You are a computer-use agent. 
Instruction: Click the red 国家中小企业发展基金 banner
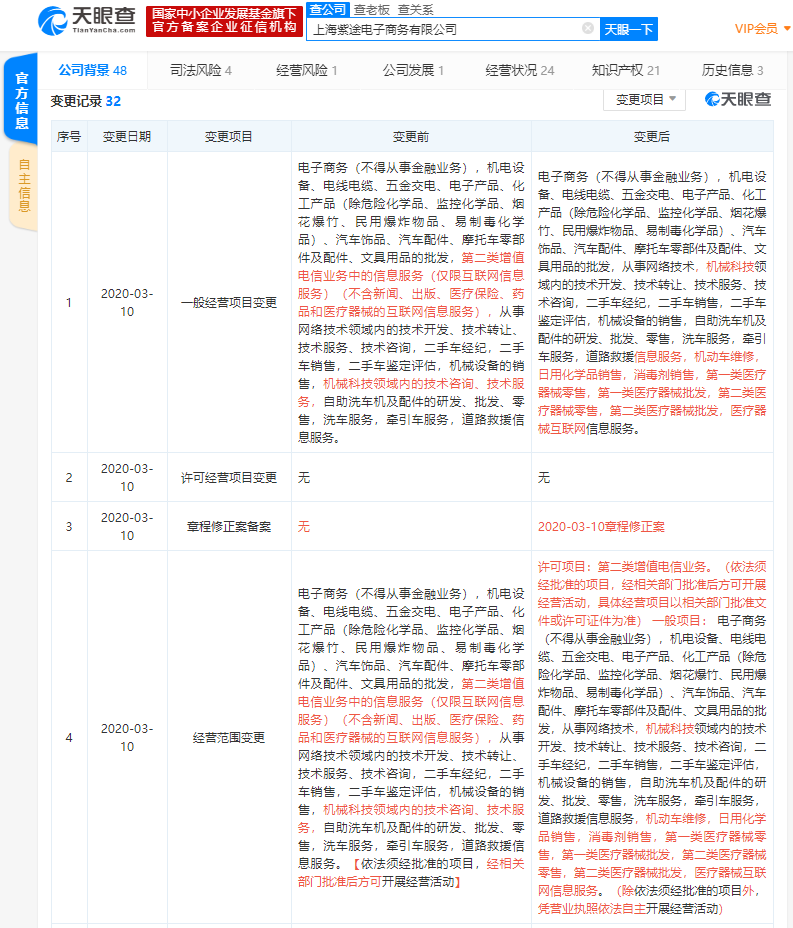(x=224, y=21)
